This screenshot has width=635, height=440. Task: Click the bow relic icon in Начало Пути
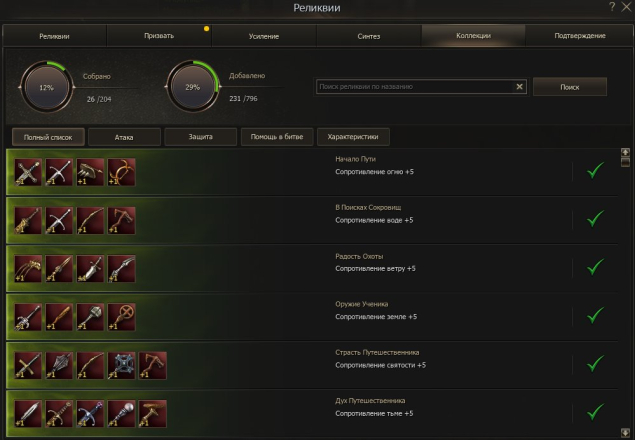121,172
